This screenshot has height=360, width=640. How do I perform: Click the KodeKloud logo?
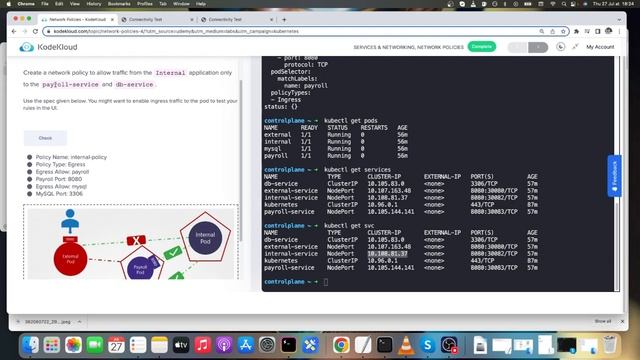coord(48,47)
